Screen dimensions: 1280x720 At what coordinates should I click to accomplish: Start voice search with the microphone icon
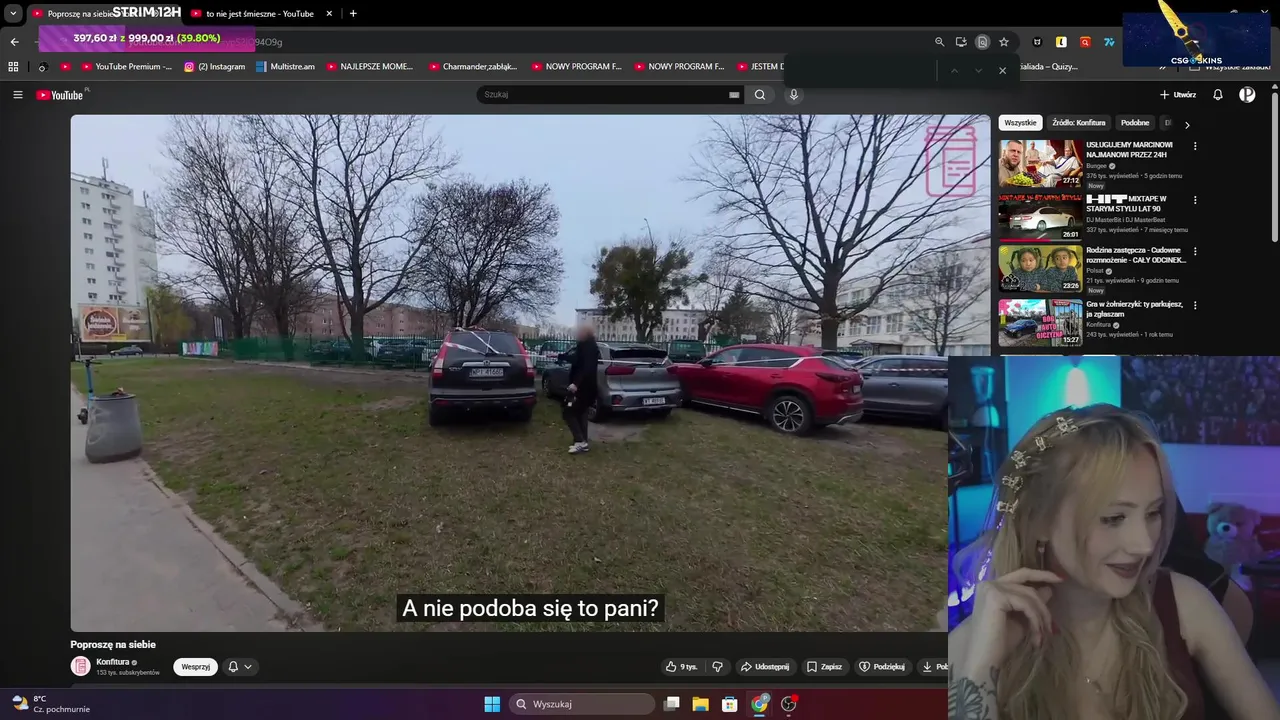[794, 95]
